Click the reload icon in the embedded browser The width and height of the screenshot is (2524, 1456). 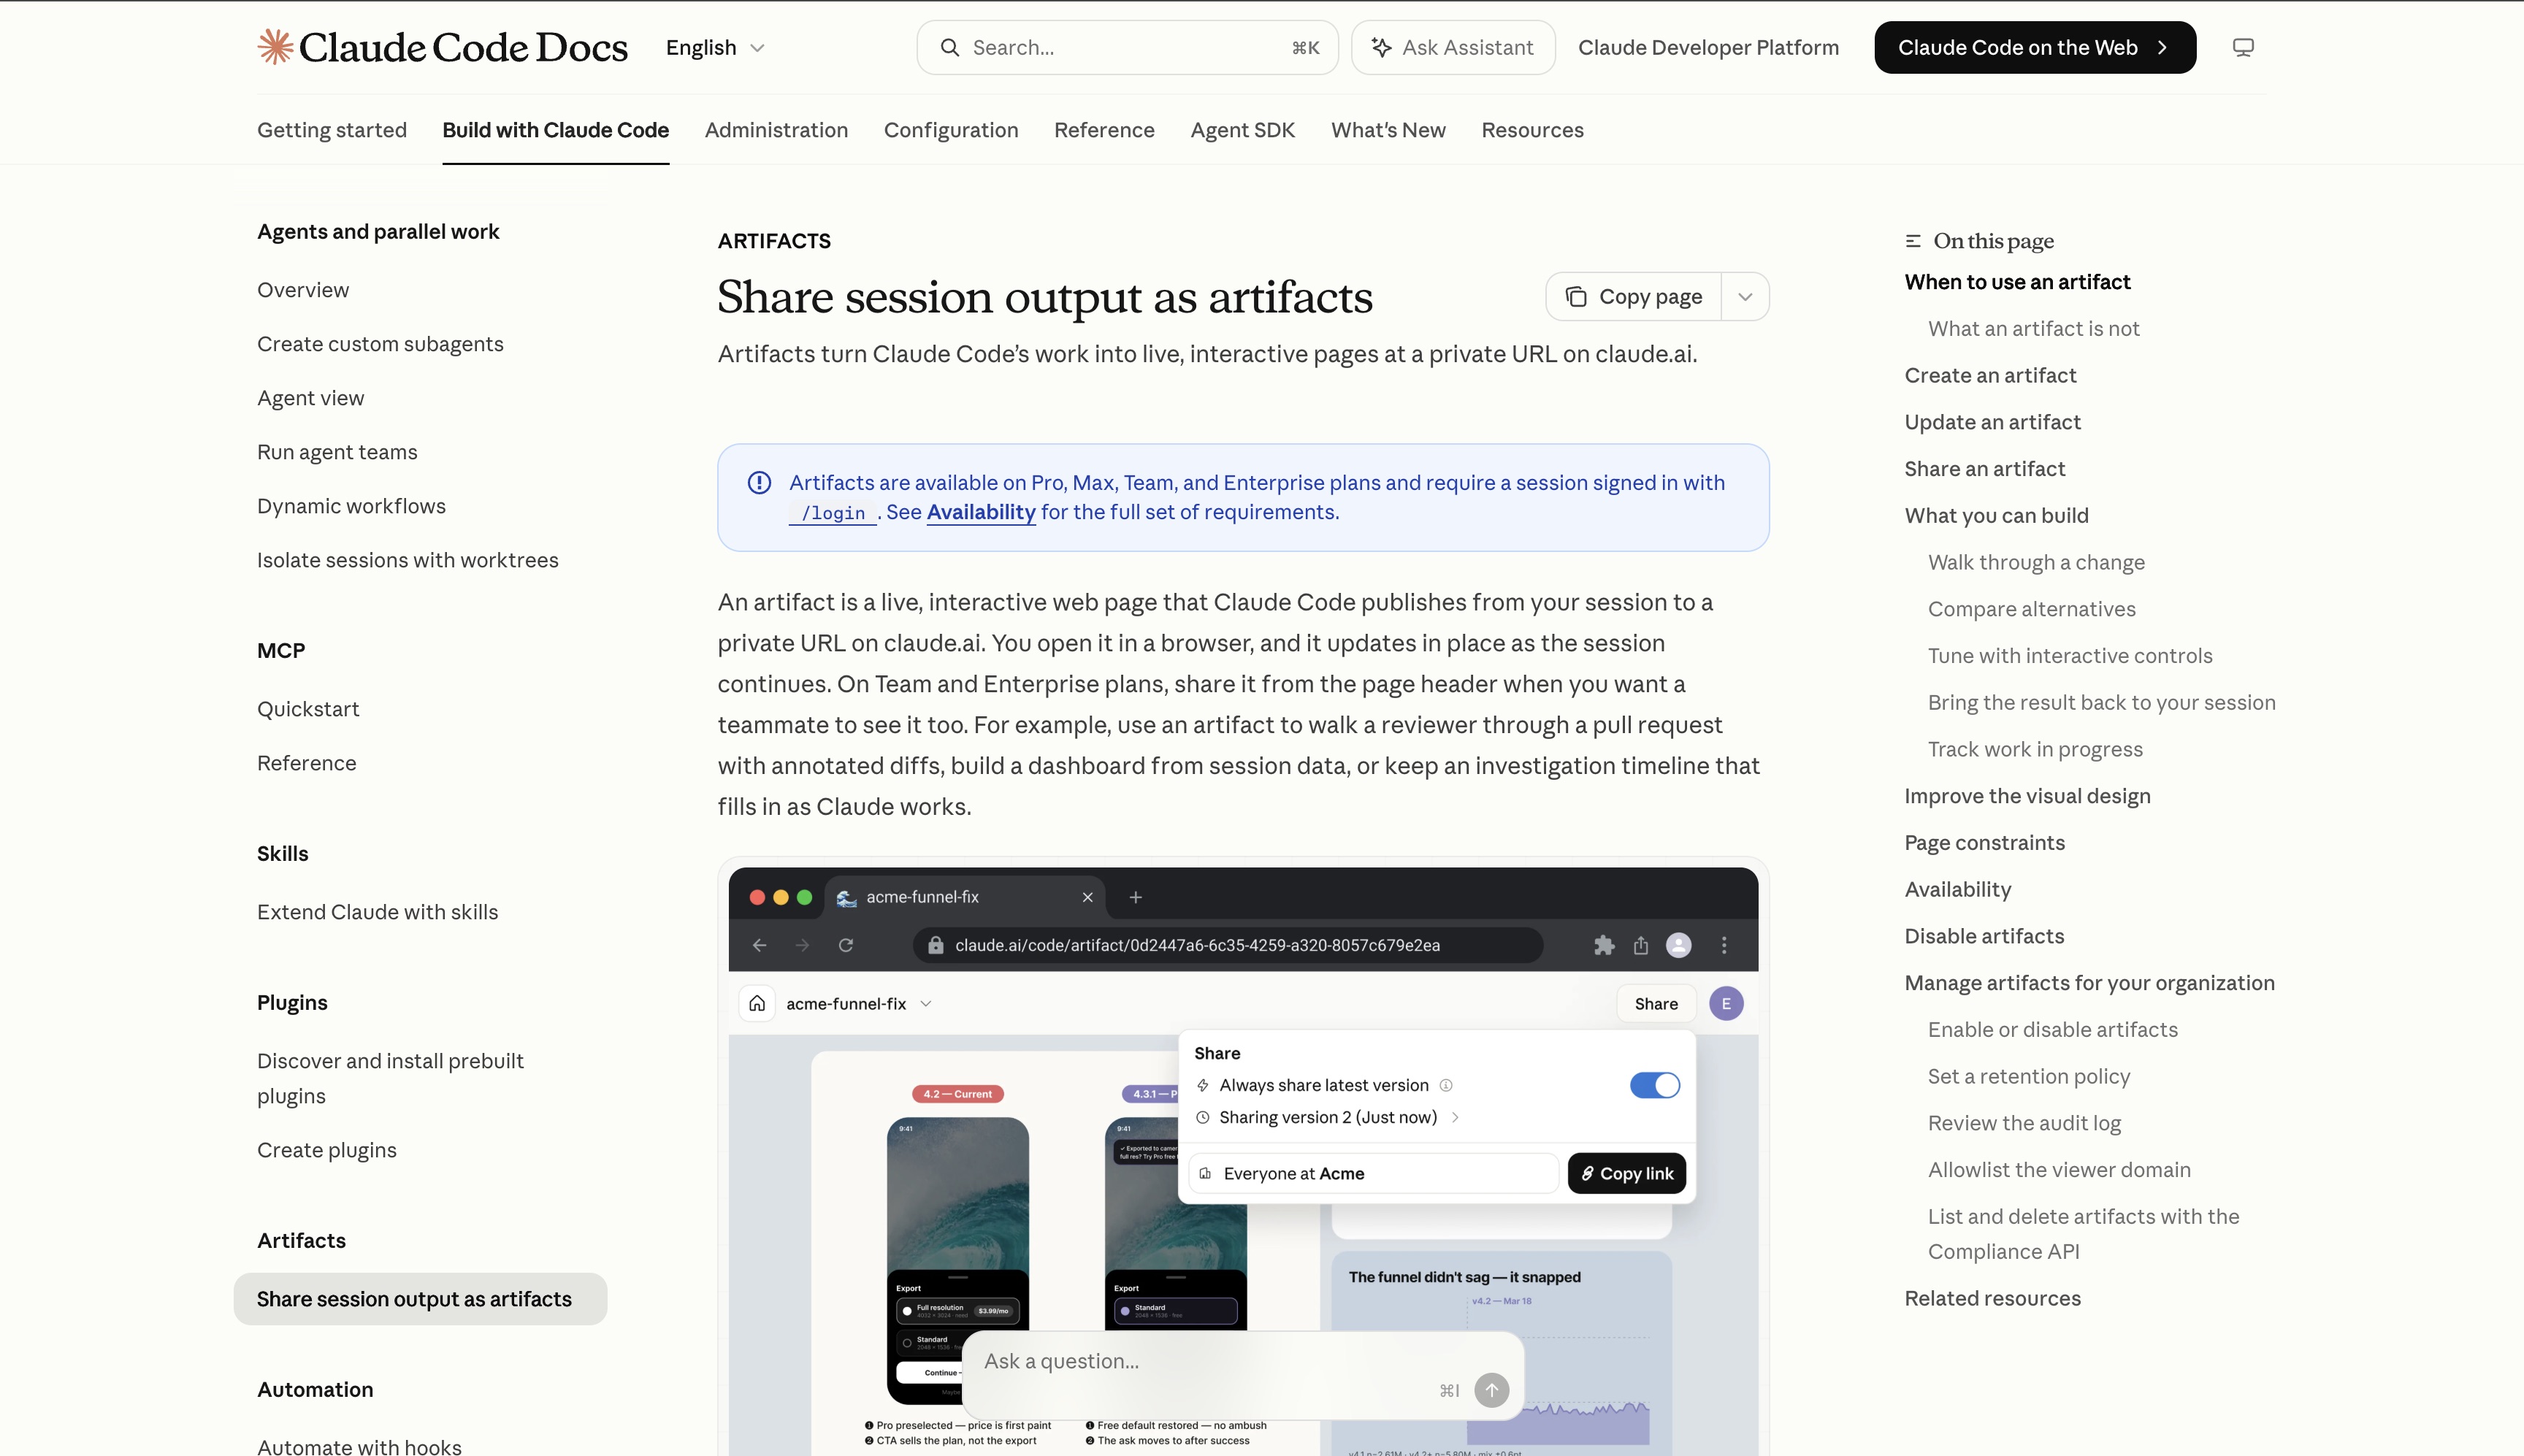pyautogui.click(x=846, y=945)
